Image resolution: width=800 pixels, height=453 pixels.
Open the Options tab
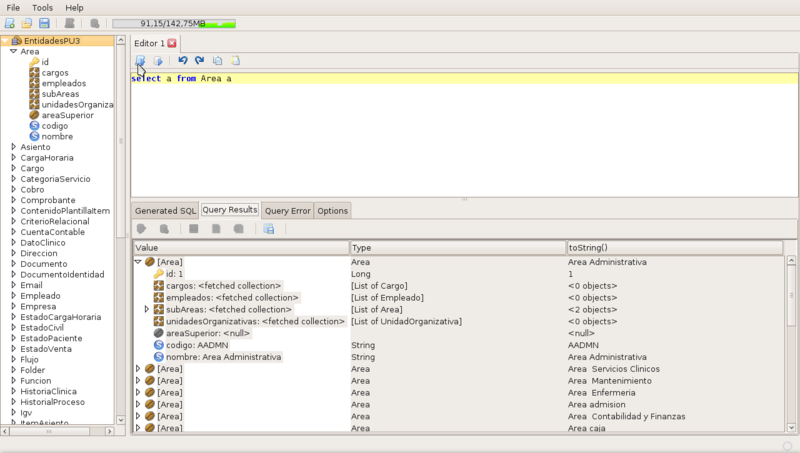333,211
